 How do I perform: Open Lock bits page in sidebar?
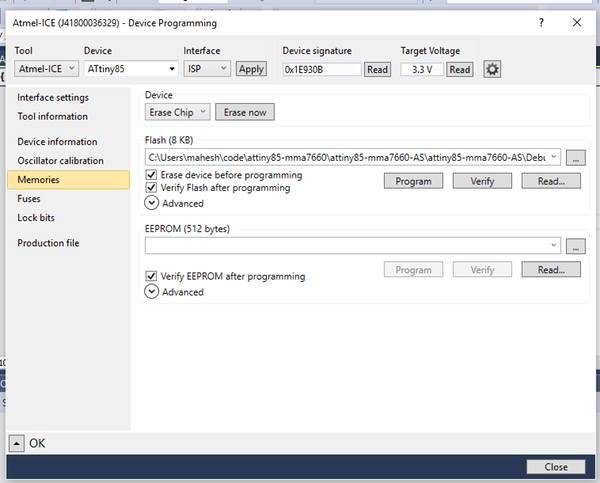point(35,217)
